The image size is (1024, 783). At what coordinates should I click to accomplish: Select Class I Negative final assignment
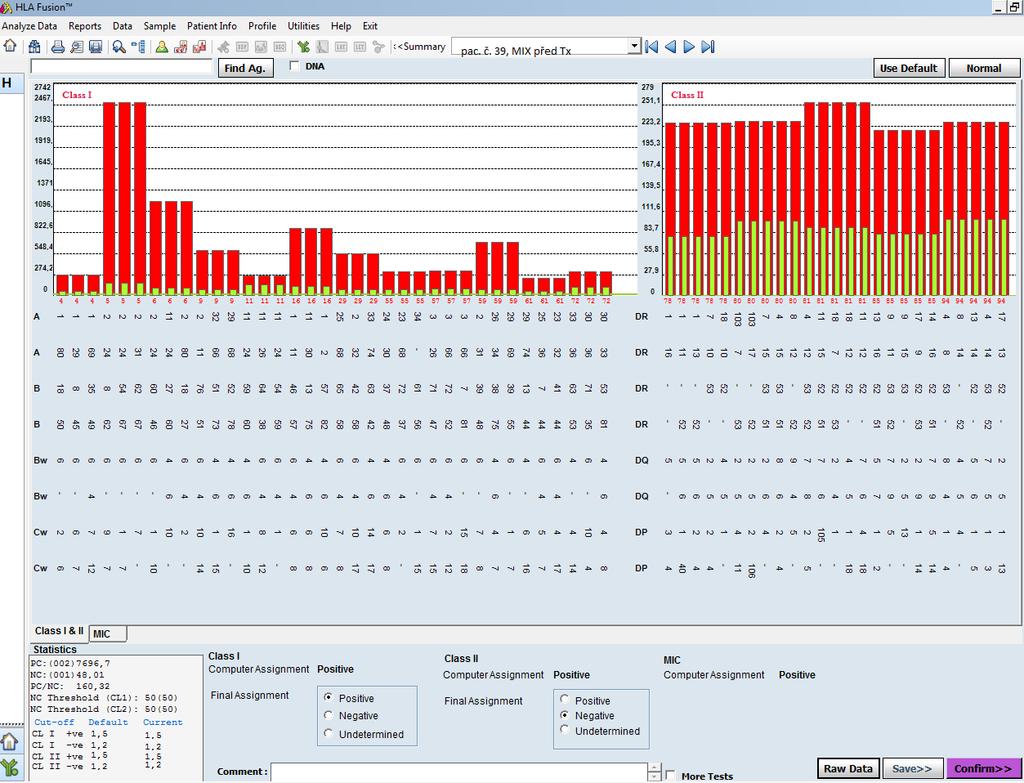click(x=328, y=715)
